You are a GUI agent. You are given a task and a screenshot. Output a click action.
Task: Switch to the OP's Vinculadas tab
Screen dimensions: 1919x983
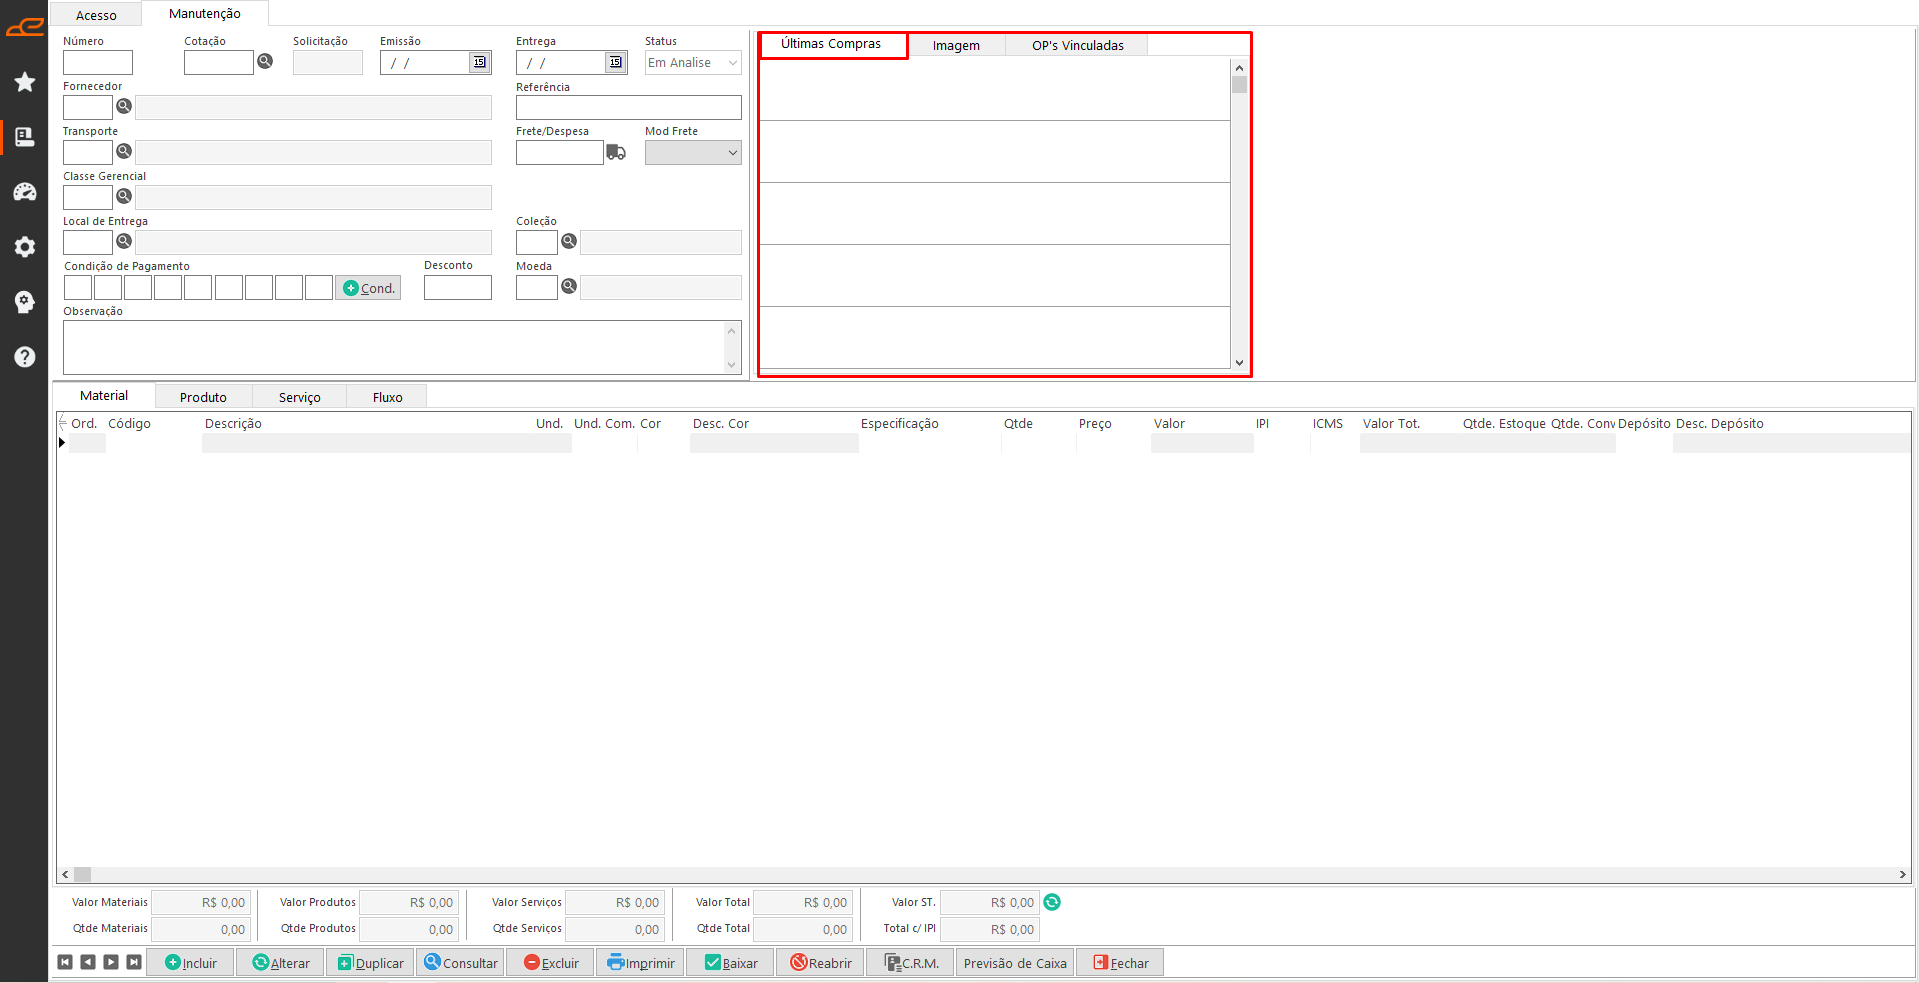1077,45
